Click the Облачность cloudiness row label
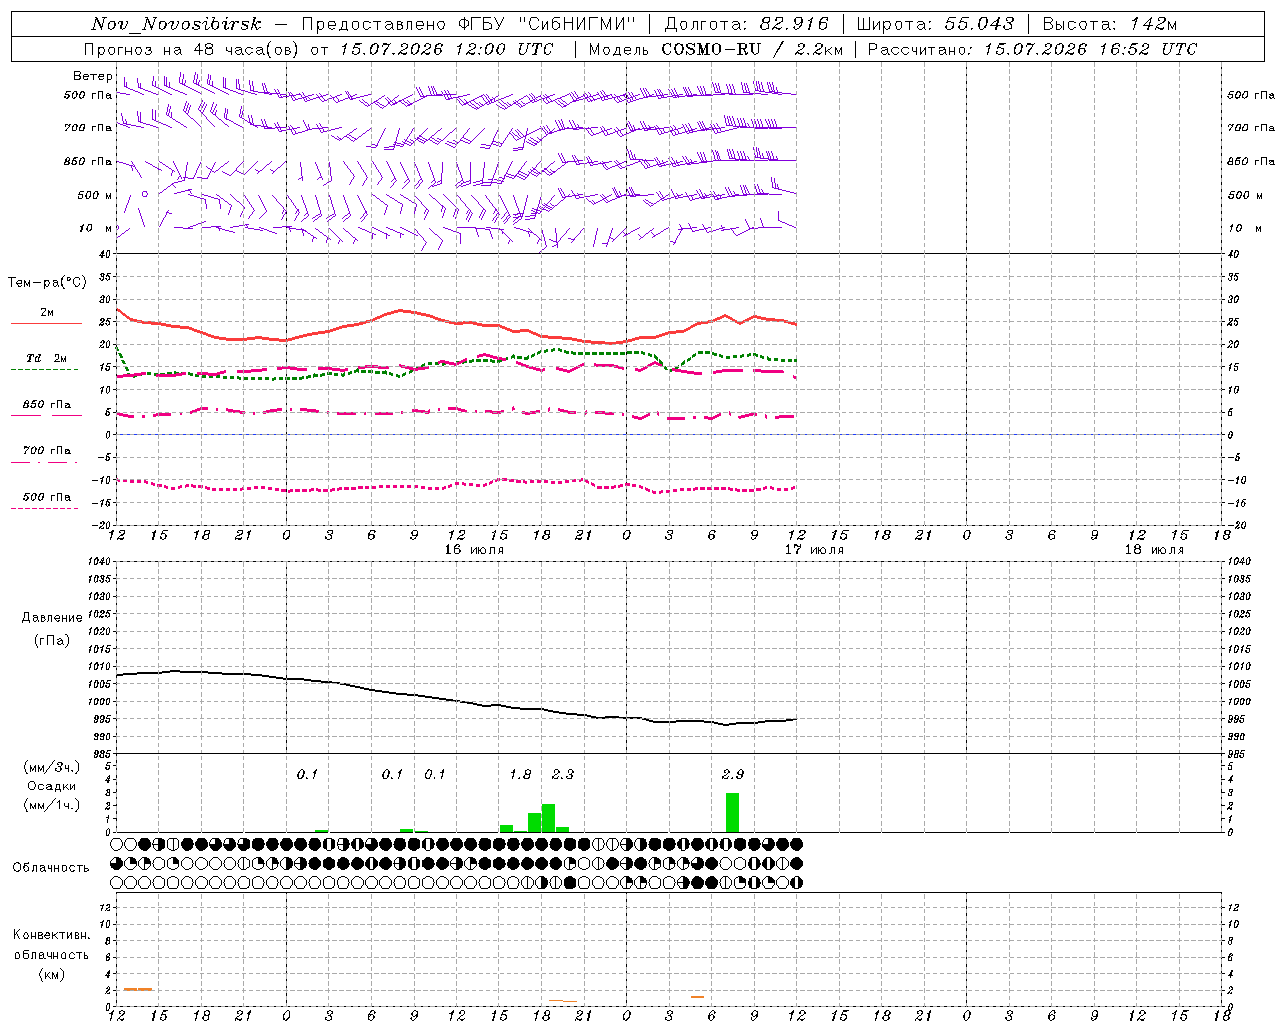This screenshot has width=1280, height=1024. click(x=51, y=867)
